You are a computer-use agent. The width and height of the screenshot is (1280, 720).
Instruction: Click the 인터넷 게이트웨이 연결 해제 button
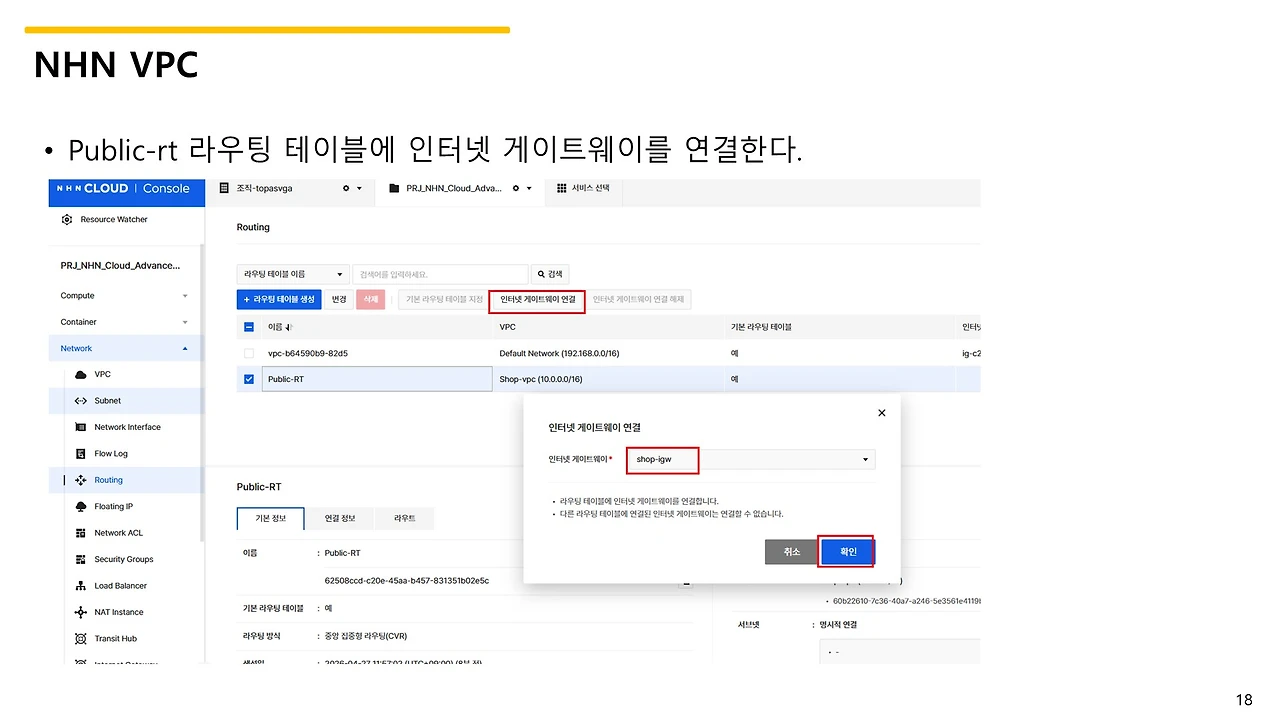tap(638, 299)
